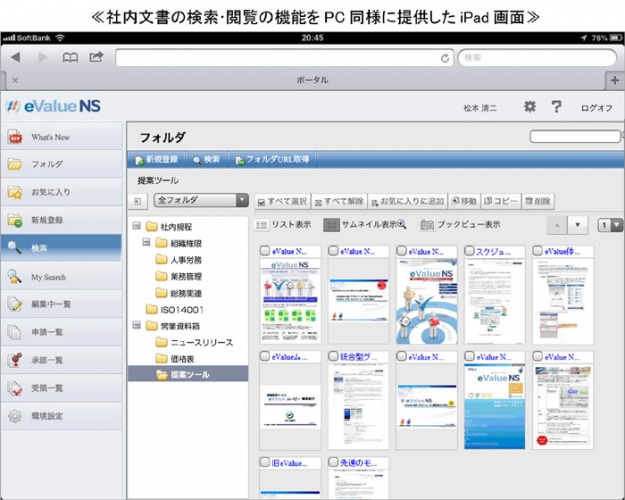
Task: Open 編集中一覧 in sidebar
Action: click(61, 304)
